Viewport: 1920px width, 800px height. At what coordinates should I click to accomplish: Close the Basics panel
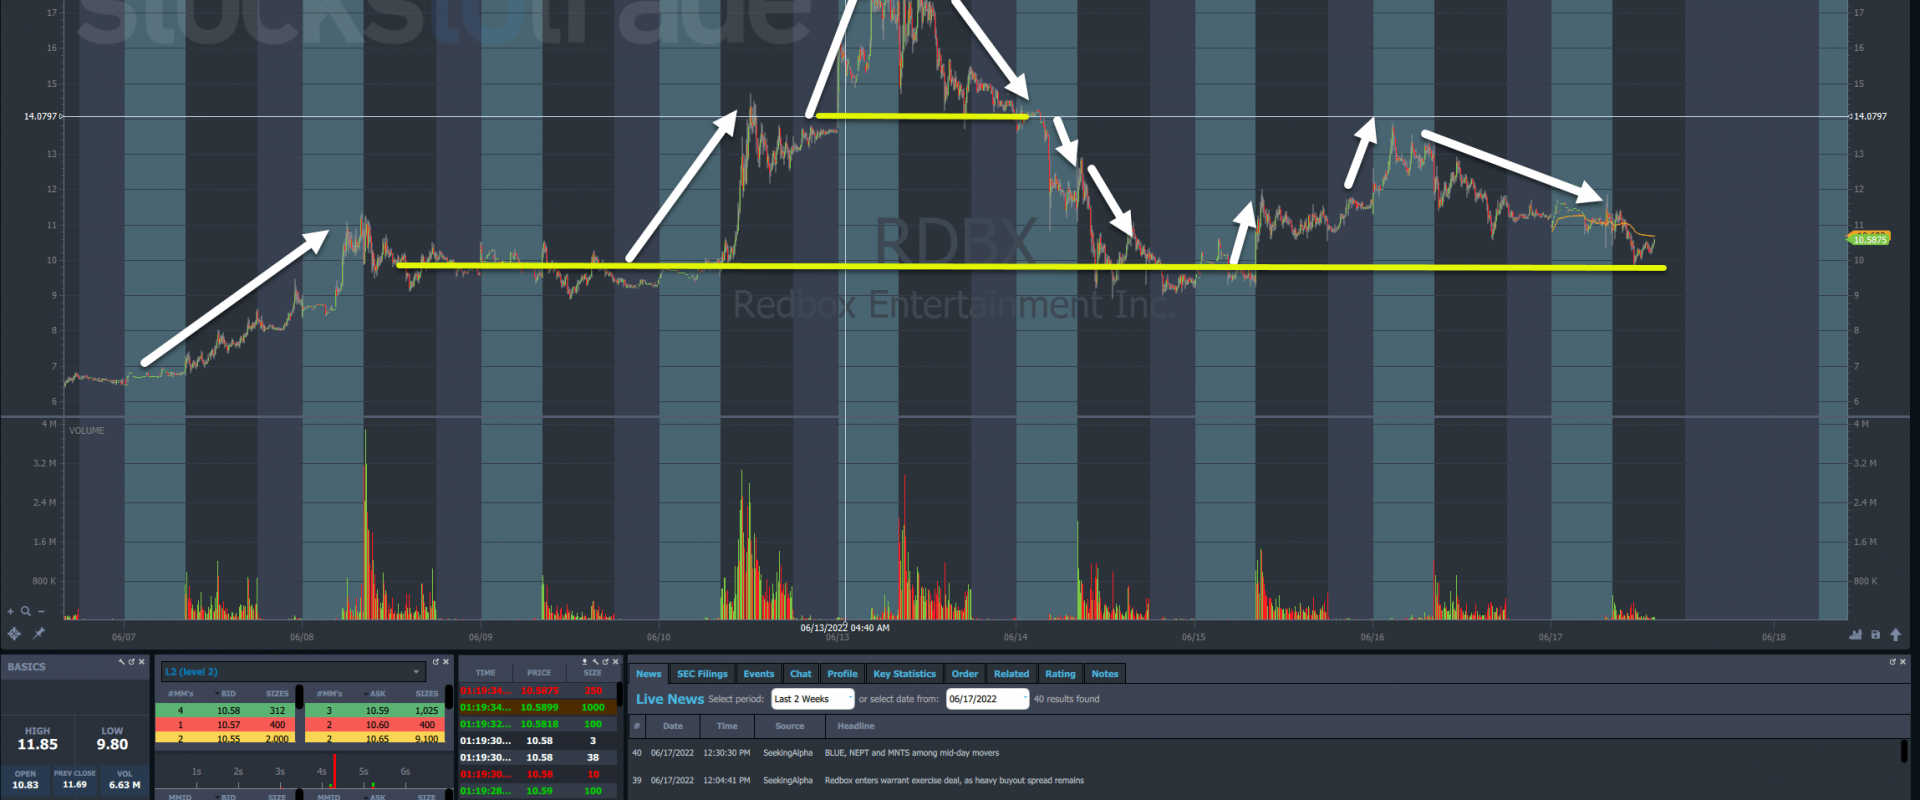[x=142, y=662]
